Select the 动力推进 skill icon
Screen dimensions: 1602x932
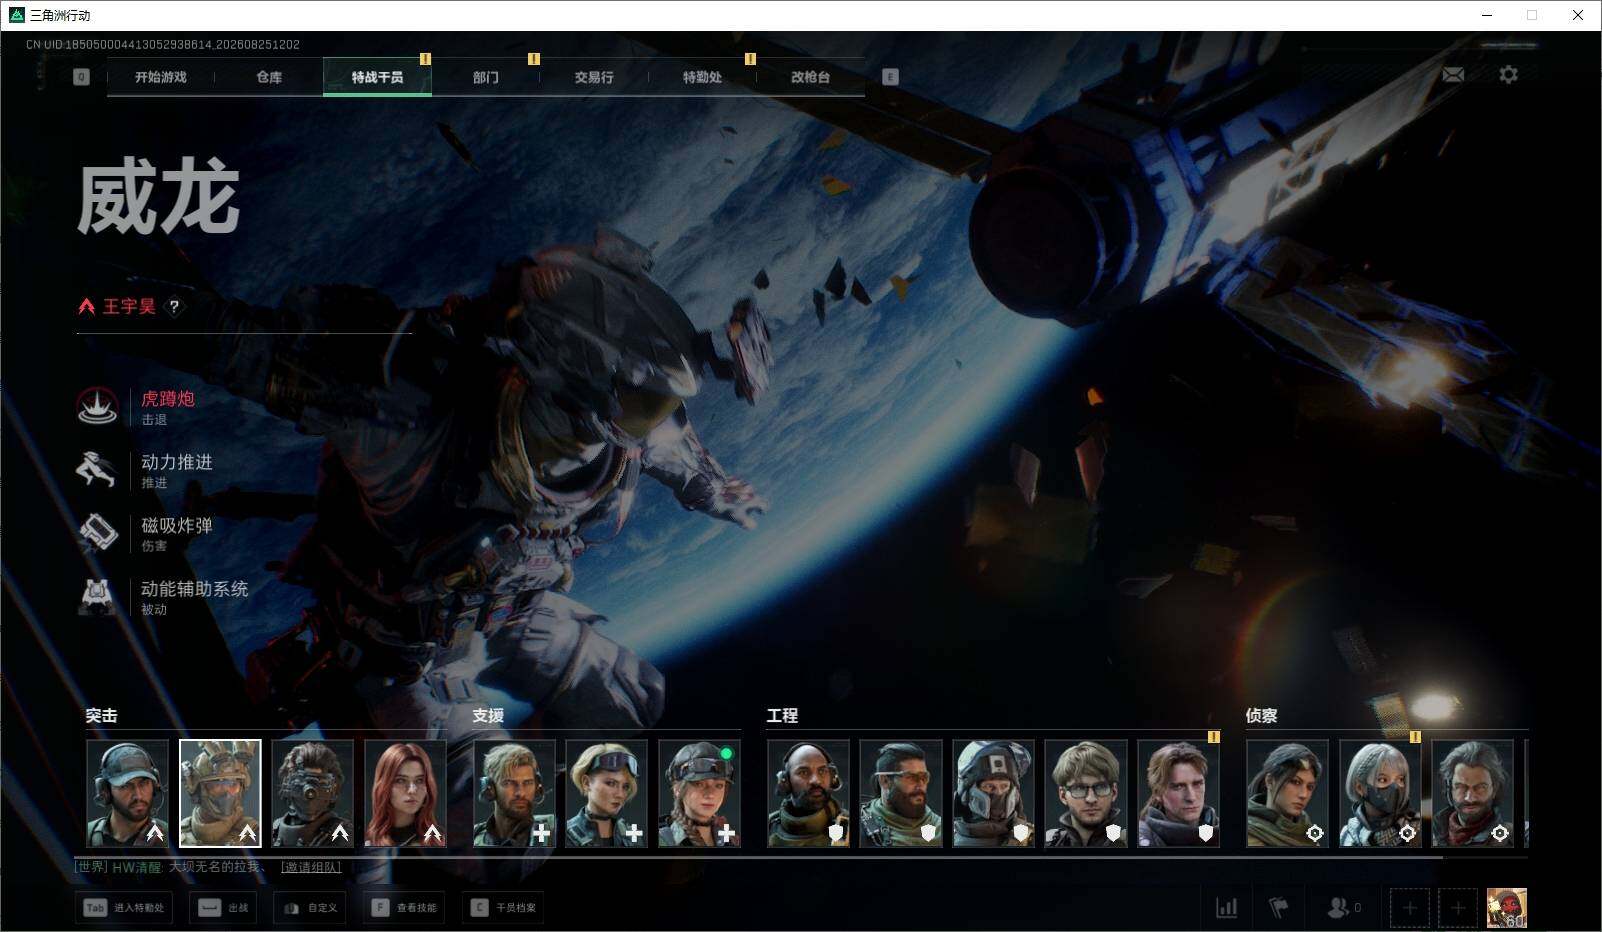tap(98, 470)
